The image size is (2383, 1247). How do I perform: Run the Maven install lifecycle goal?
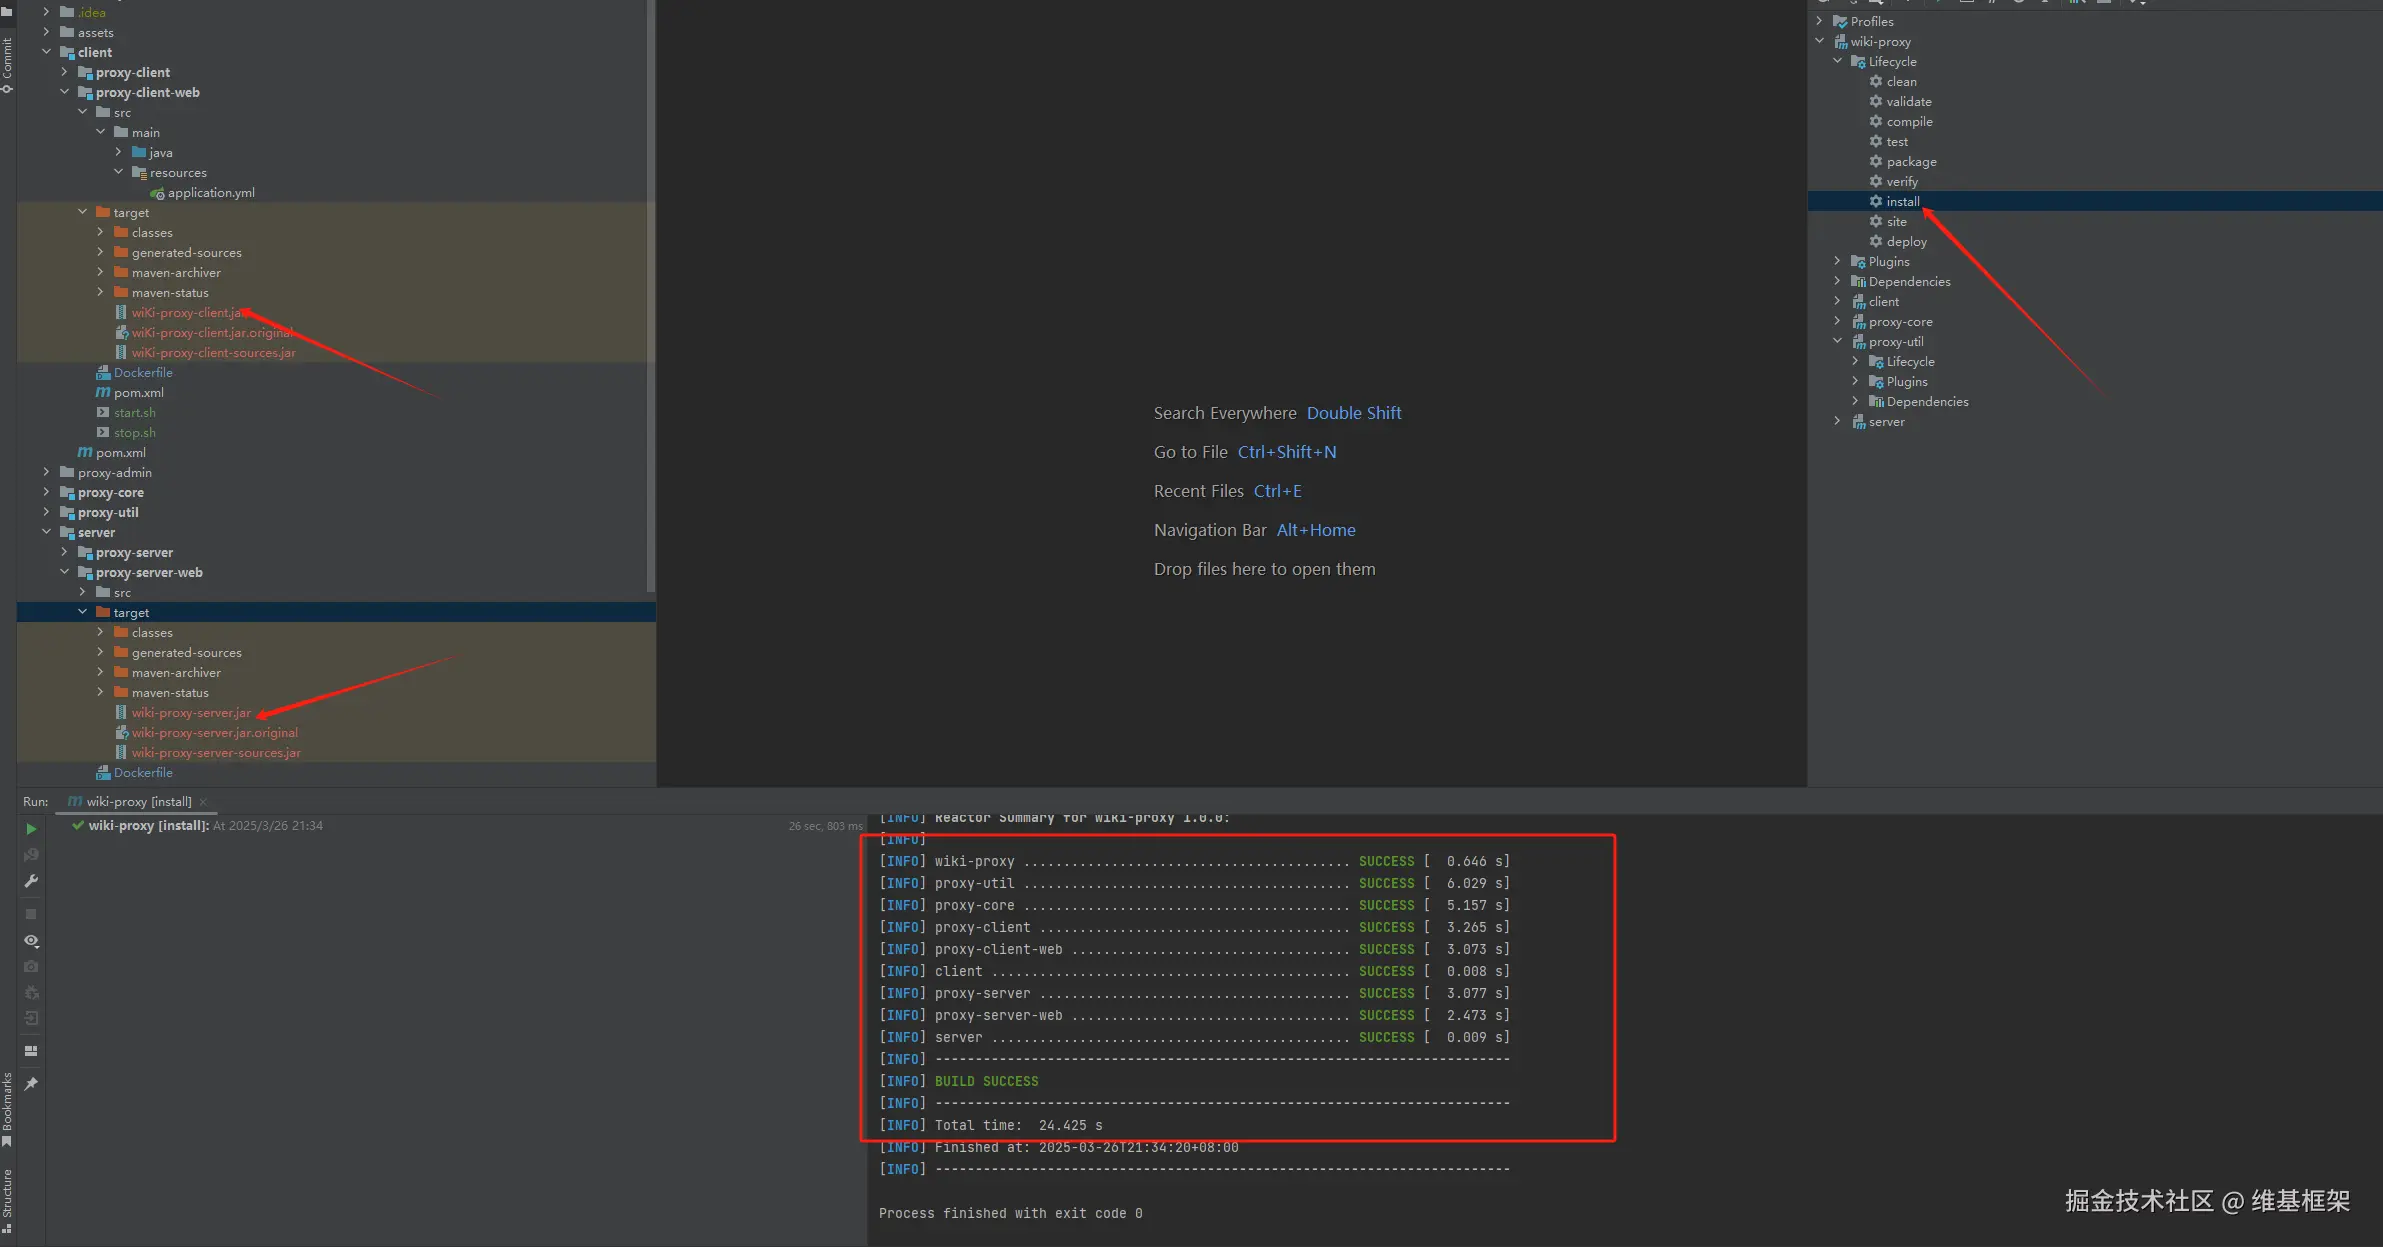tap(1901, 201)
